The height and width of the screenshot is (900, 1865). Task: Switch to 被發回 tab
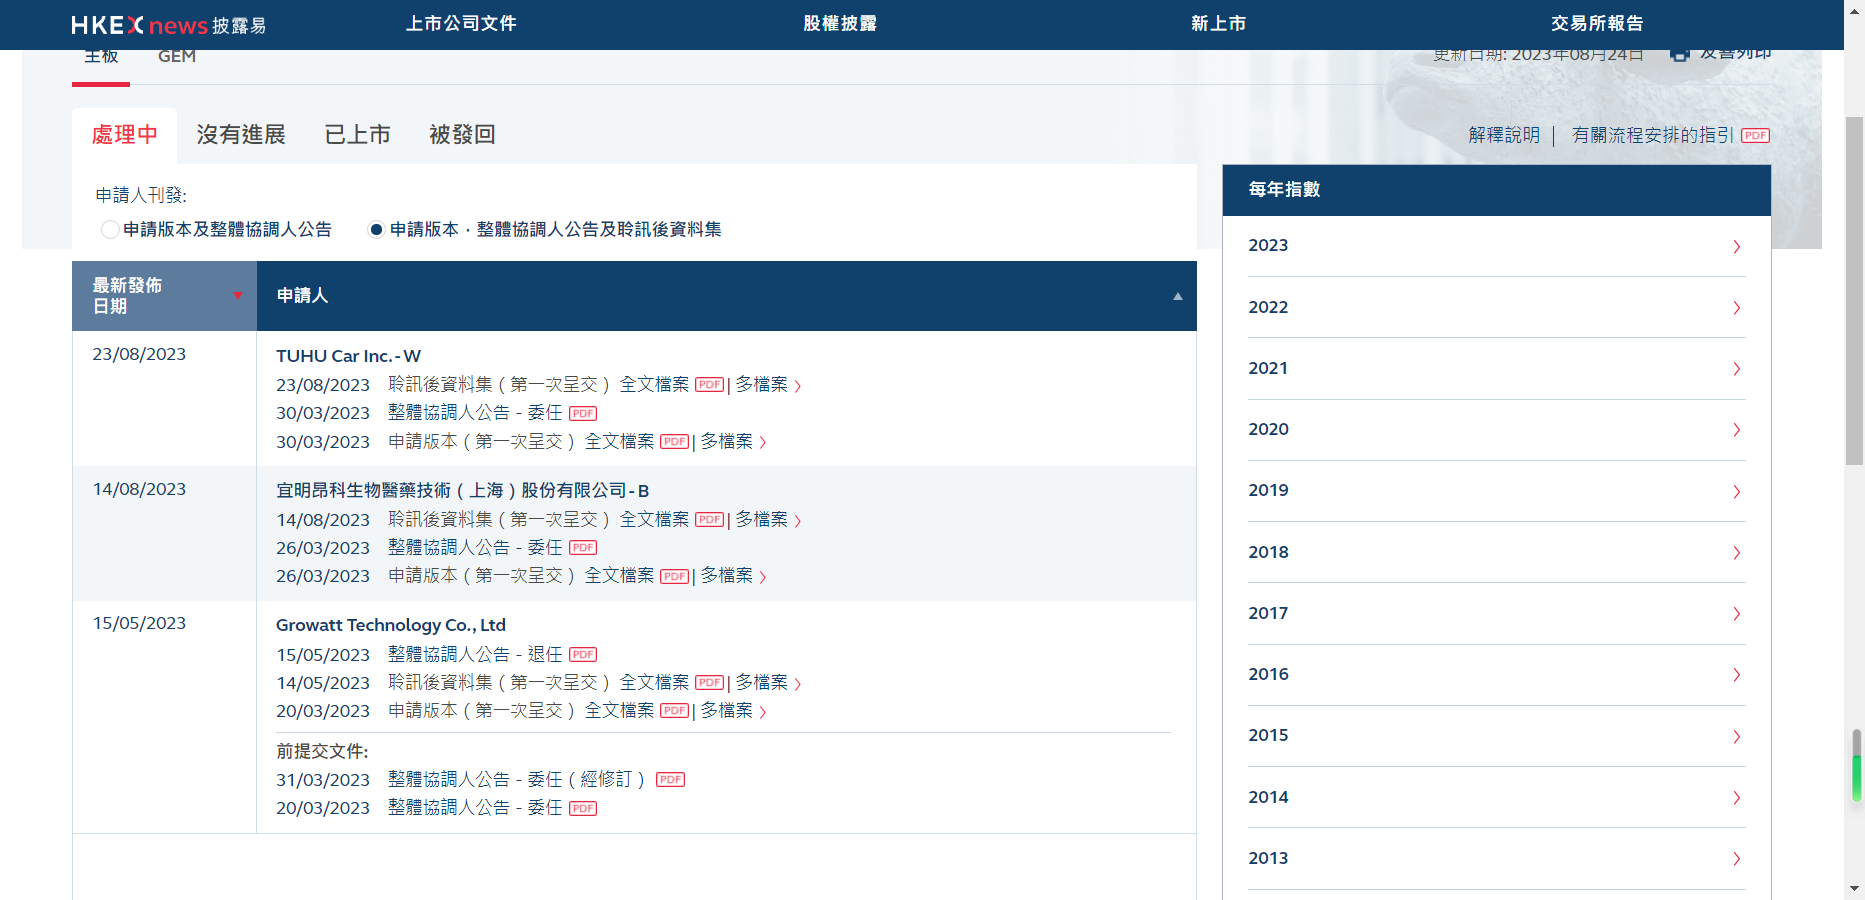(462, 135)
